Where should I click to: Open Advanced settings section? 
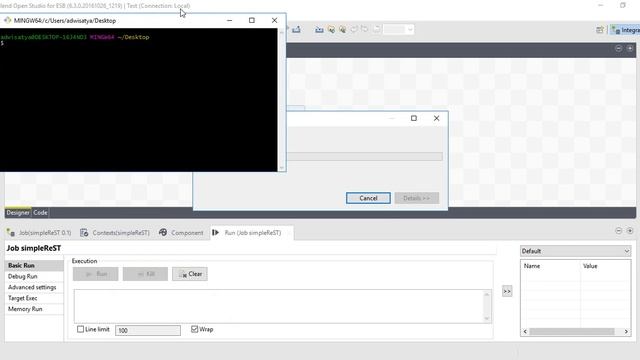(34, 287)
